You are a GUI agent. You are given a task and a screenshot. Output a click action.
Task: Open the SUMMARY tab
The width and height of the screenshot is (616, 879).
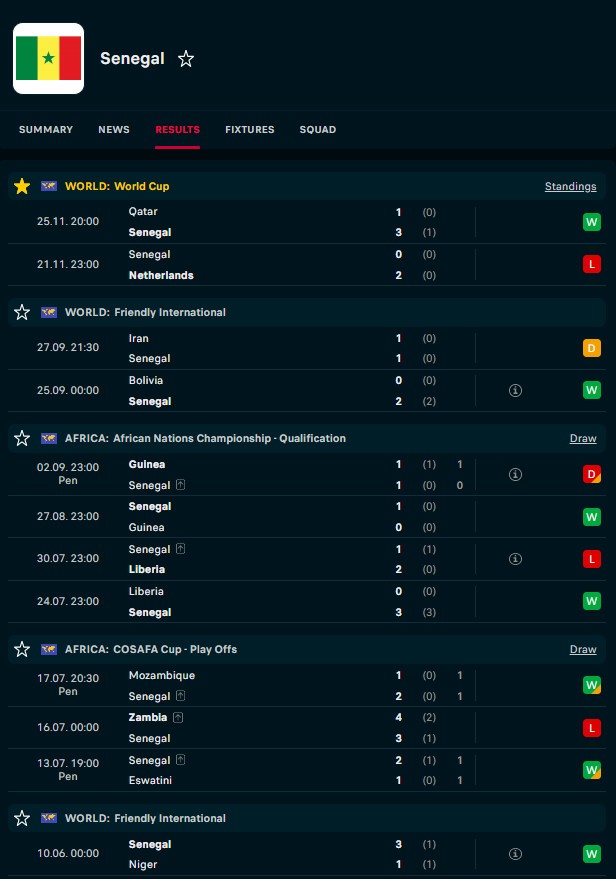(x=46, y=129)
